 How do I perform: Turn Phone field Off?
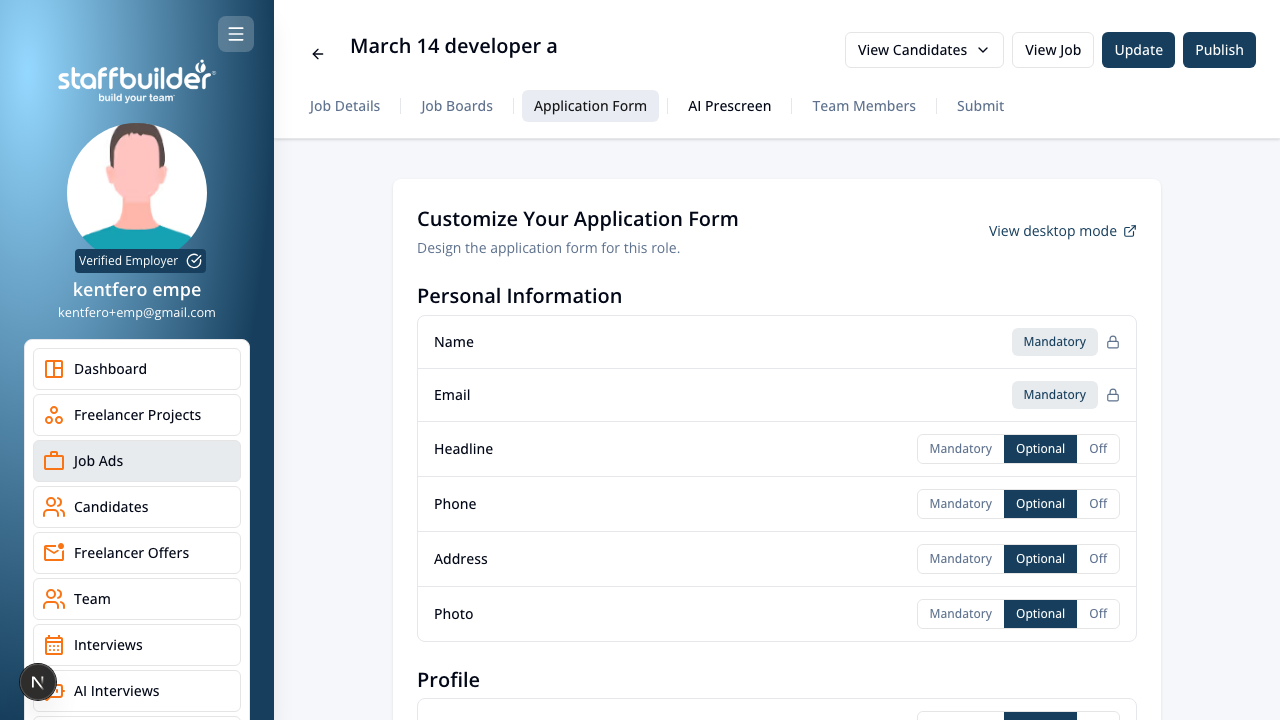(x=1098, y=504)
